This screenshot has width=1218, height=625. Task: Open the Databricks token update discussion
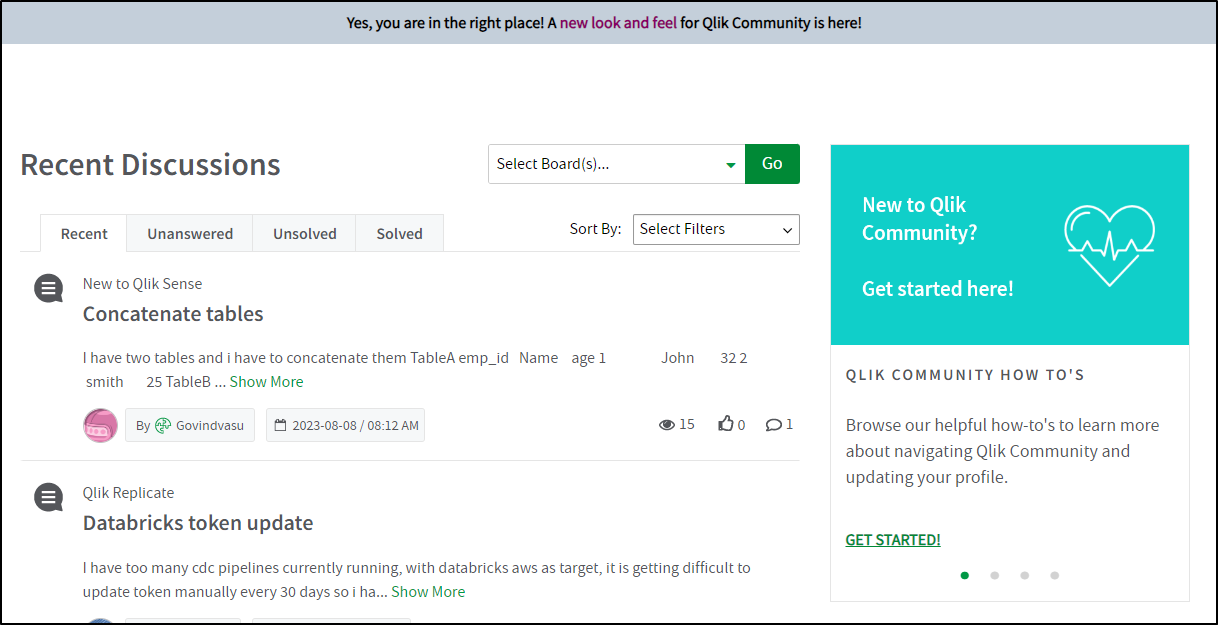tap(198, 523)
